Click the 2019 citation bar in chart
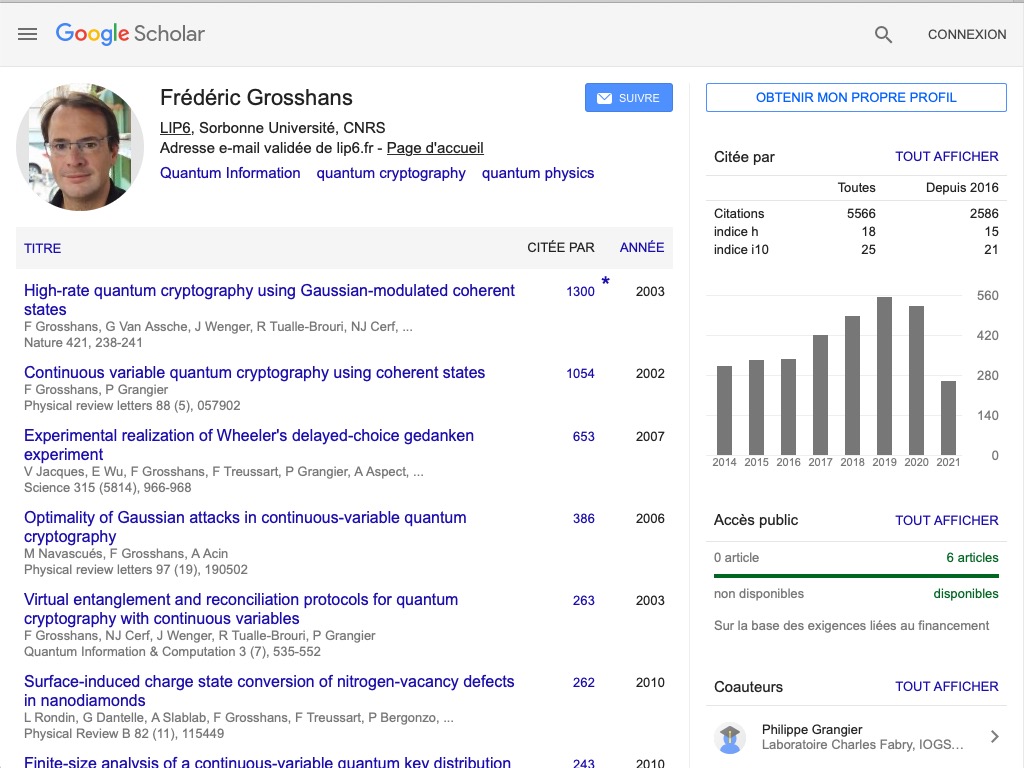Image resolution: width=1024 pixels, height=768 pixels. 884,376
